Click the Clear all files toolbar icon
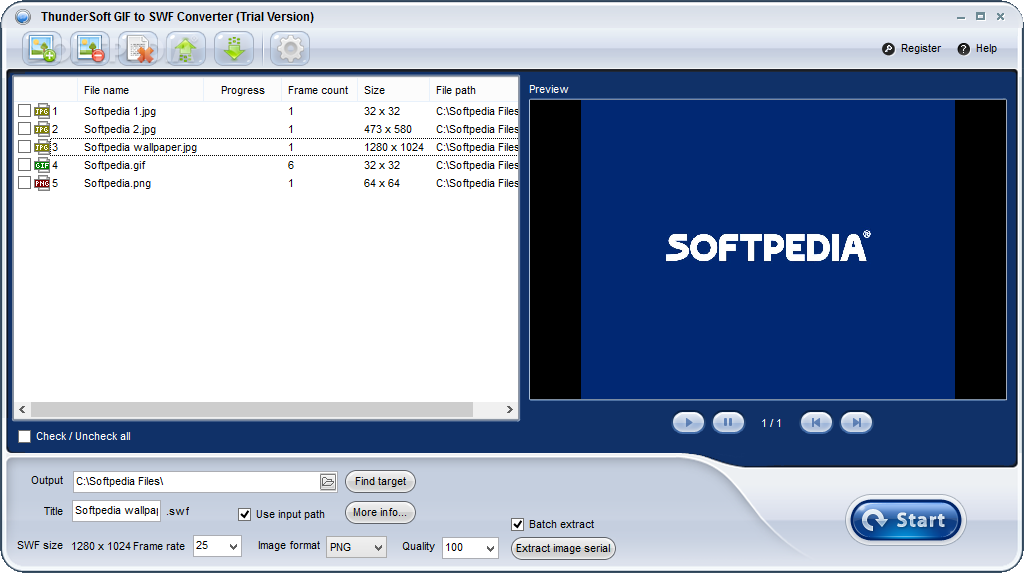 click(x=138, y=48)
